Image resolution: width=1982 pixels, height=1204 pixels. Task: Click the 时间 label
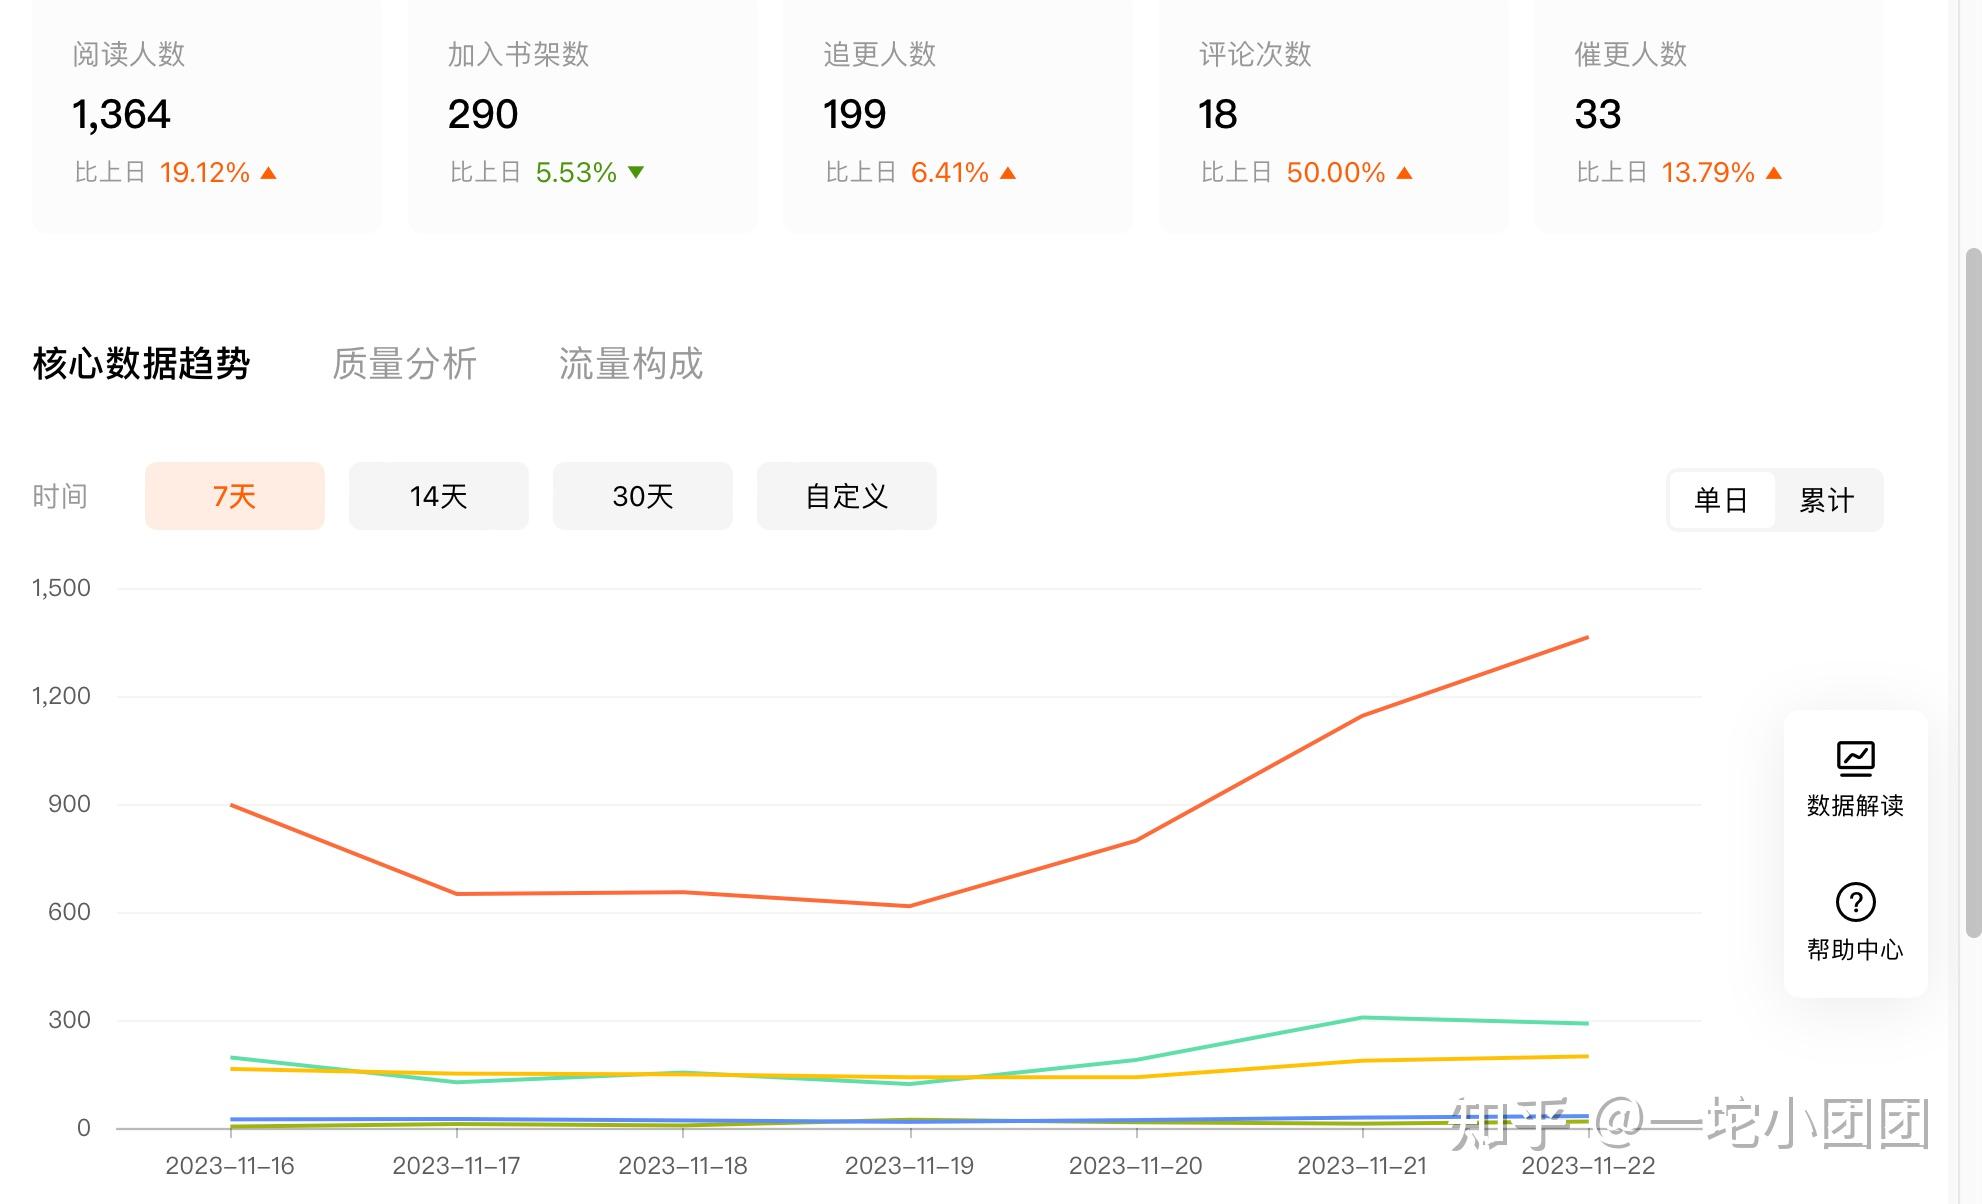coord(60,496)
